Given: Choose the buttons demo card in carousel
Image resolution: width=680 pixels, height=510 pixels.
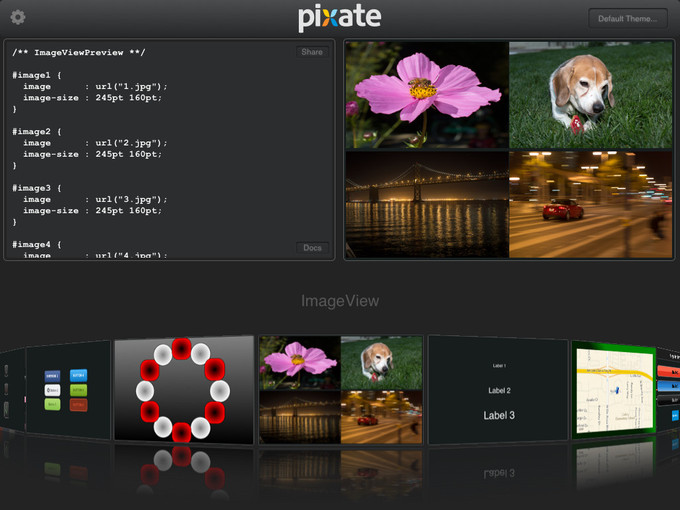Looking at the screenshot, I should 68,389.
